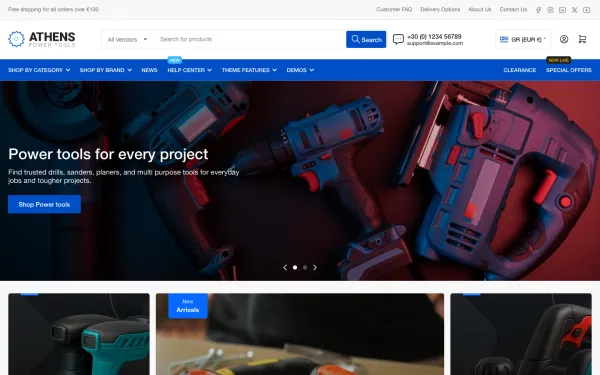The height and width of the screenshot is (375, 600).
Task: Open Contact Us link
Action: click(x=513, y=10)
